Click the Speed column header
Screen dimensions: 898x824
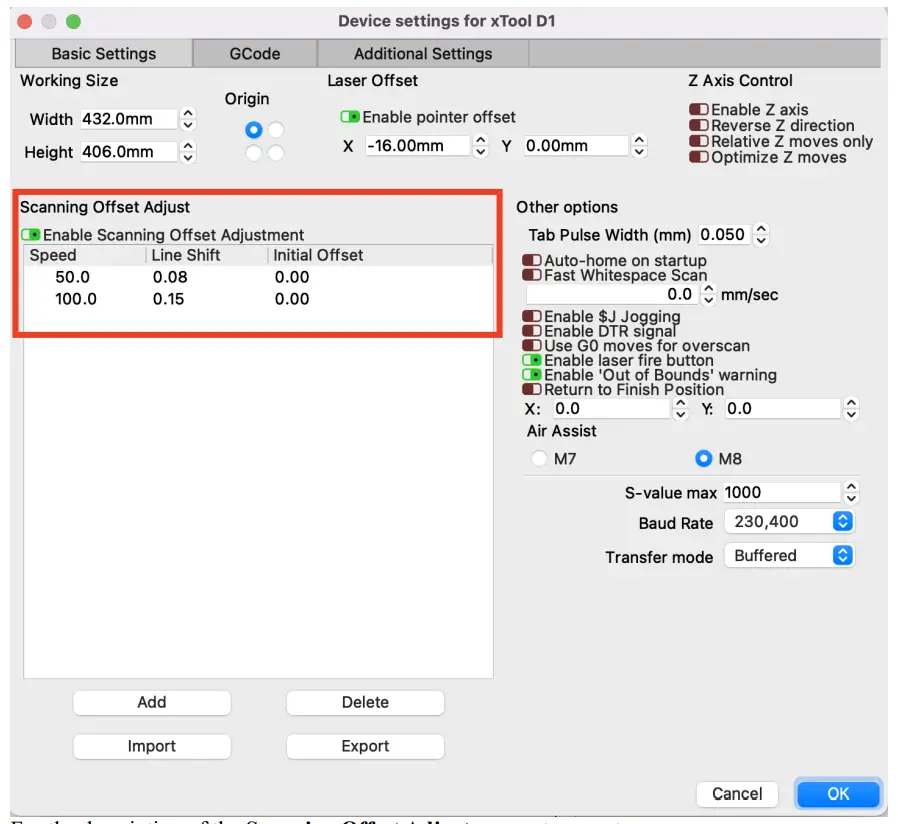(85, 255)
